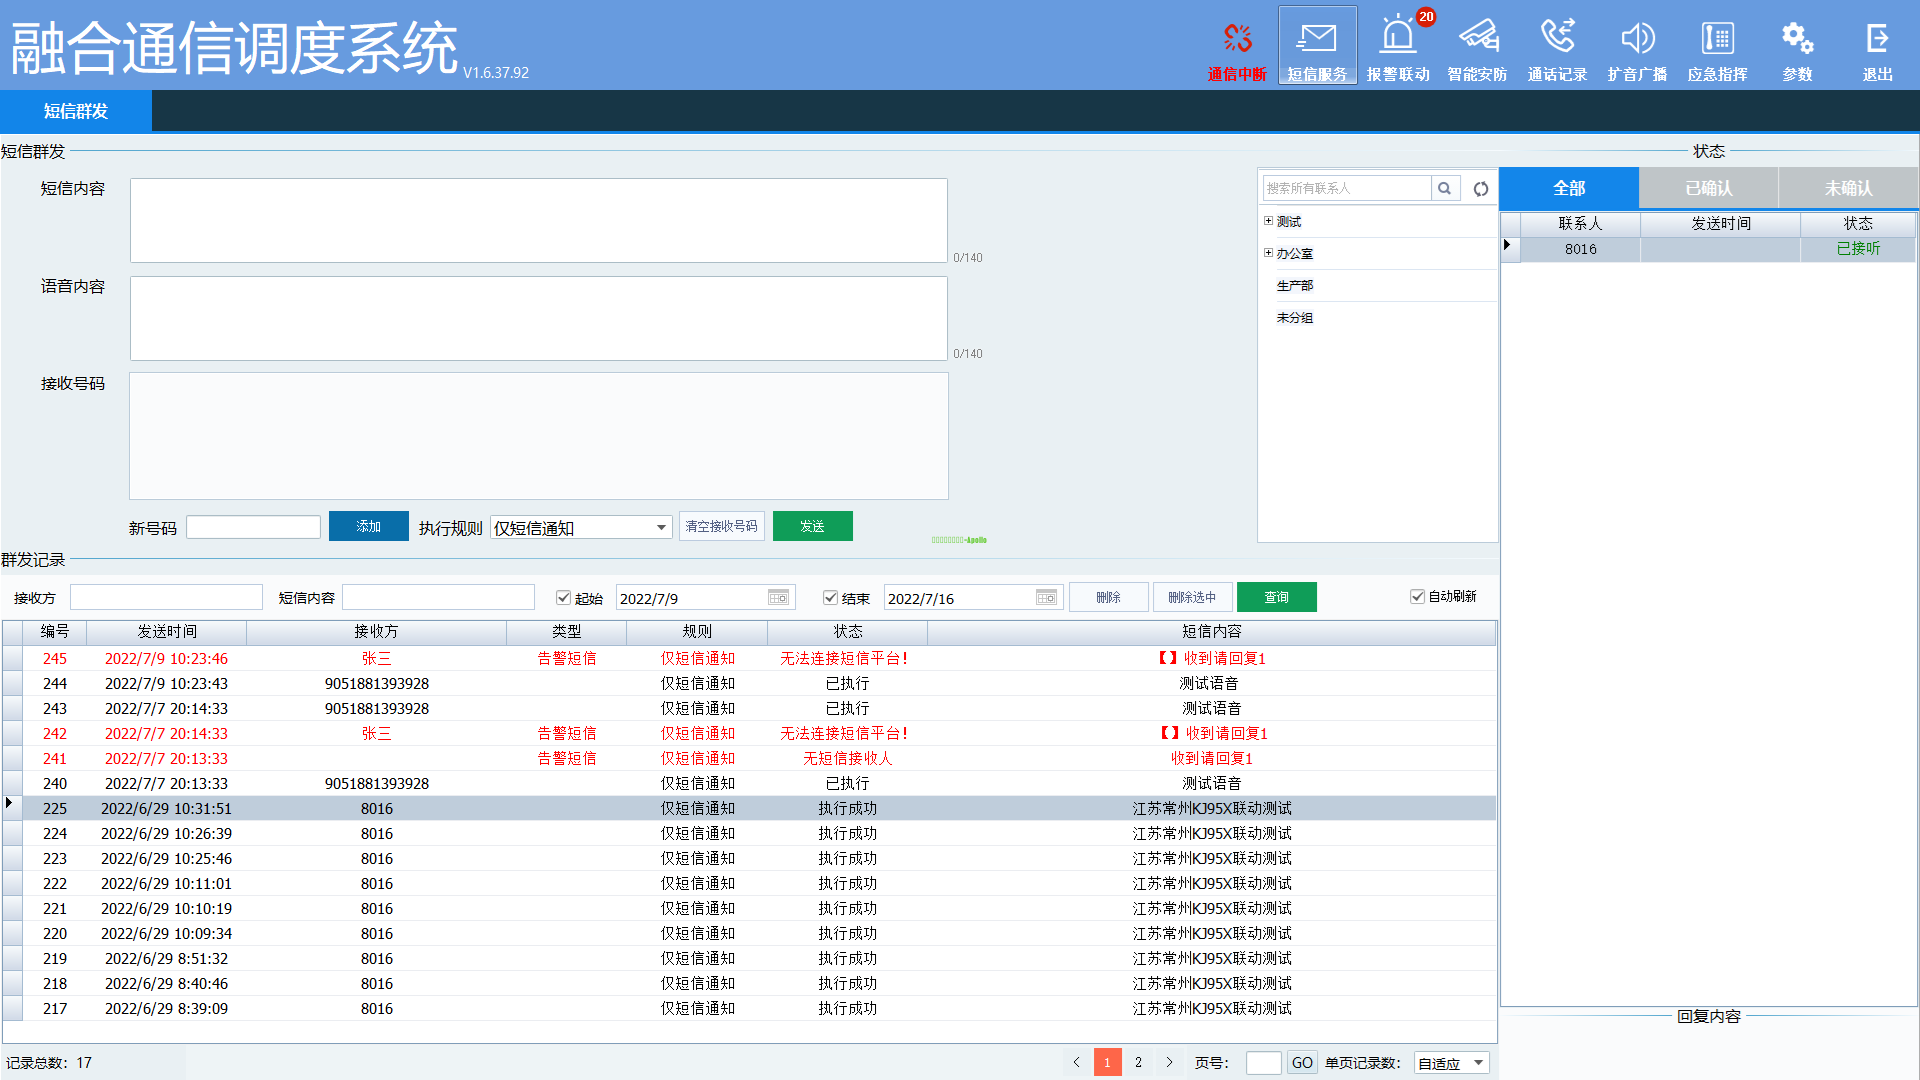Open 应急指挥 telephone icon
The image size is (1920, 1080).
pyautogui.click(x=1717, y=39)
